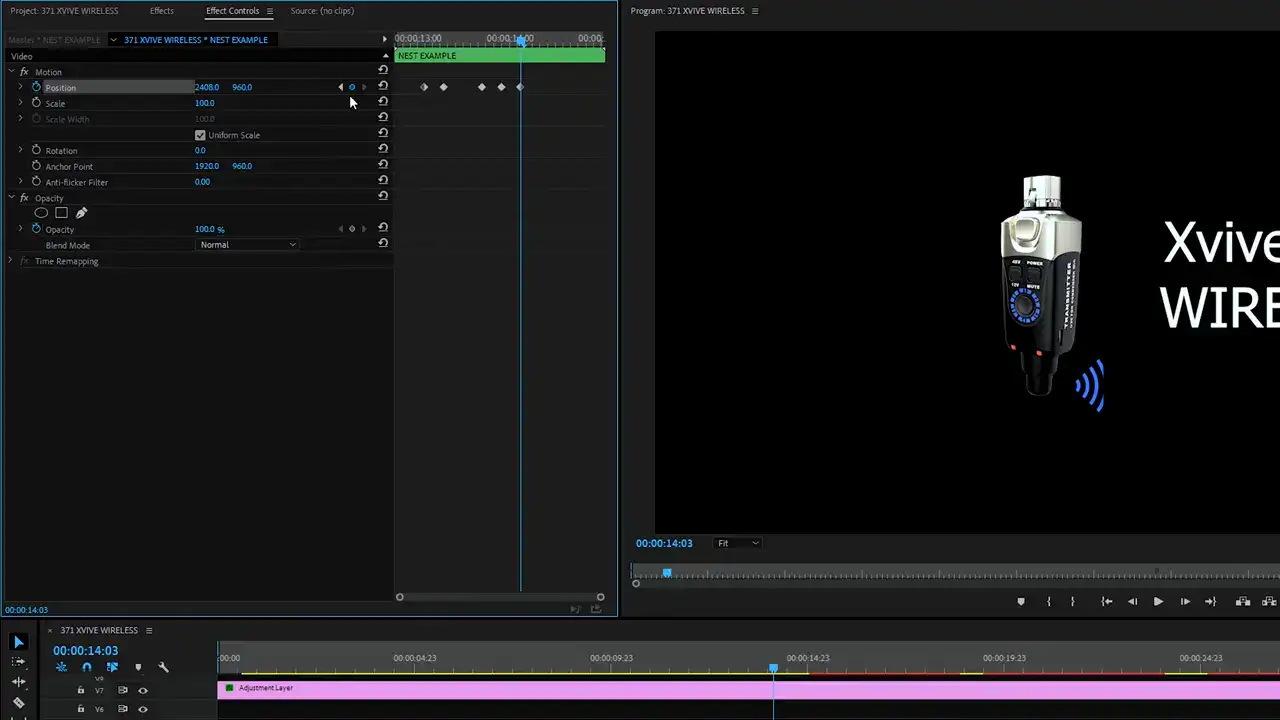Open the 371 XVIVE WIRELESS timeline panel menu

(x=149, y=630)
